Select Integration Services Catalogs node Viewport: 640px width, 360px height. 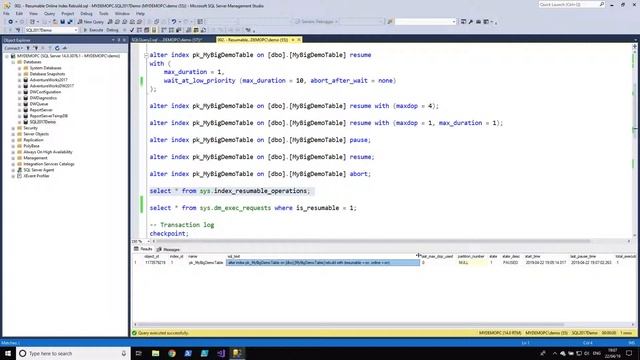[49, 164]
